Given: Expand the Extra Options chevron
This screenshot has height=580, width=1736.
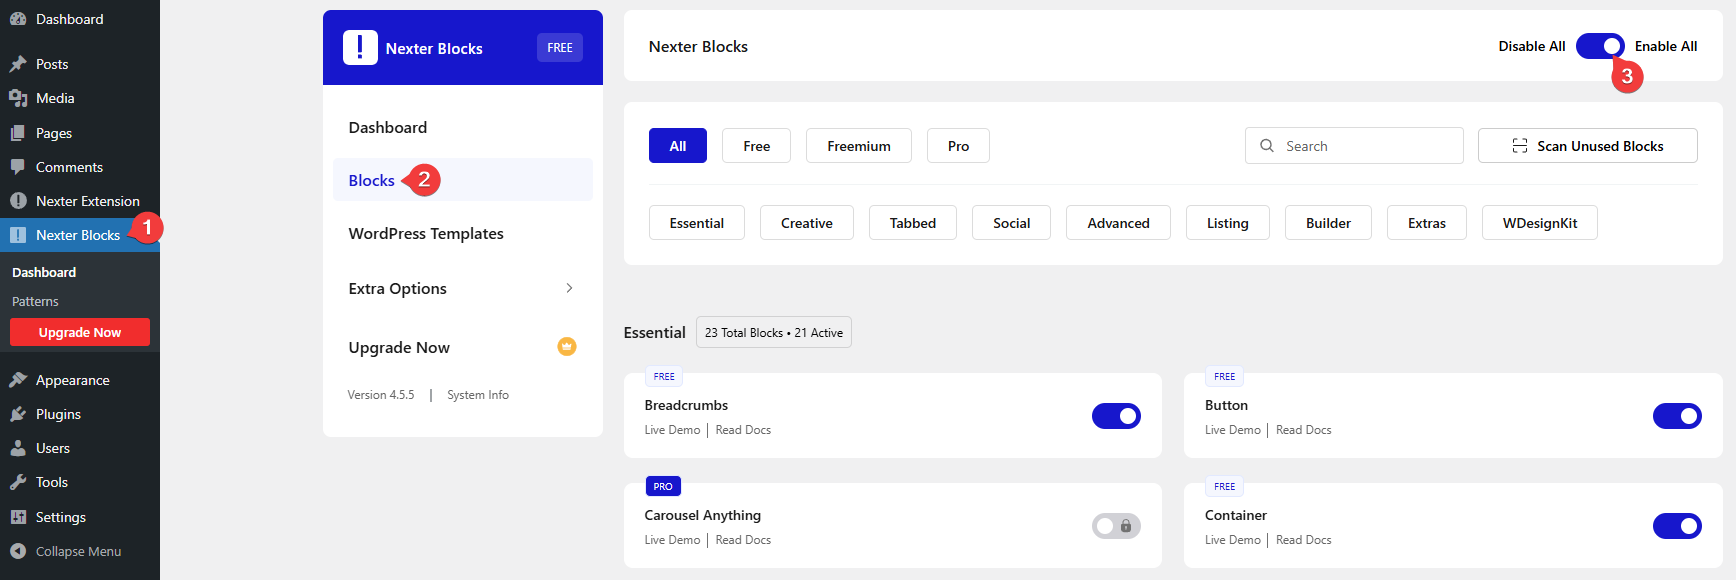Looking at the screenshot, I should 569,288.
